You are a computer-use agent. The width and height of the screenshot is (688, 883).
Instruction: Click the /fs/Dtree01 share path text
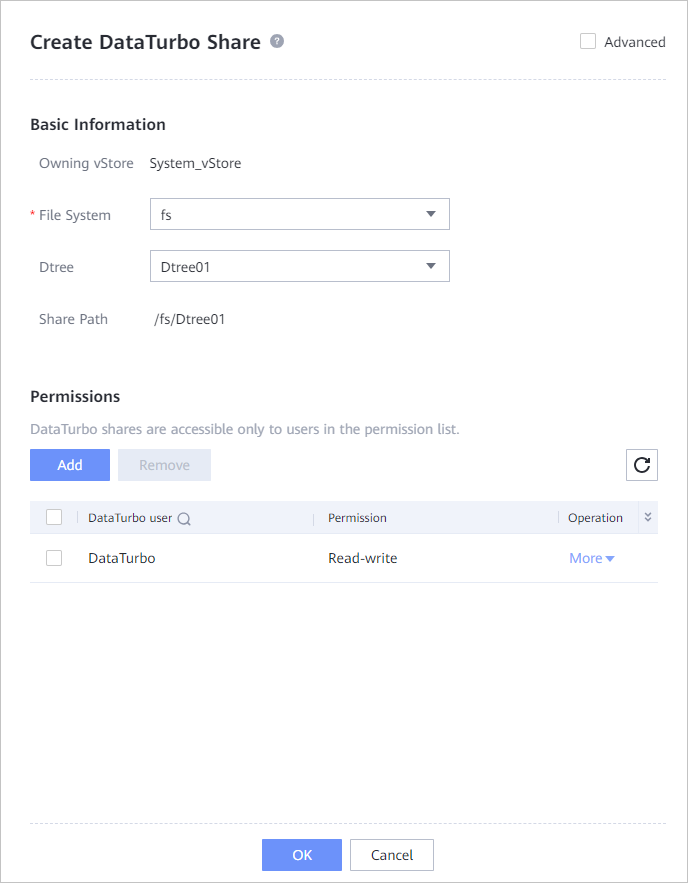(189, 319)
